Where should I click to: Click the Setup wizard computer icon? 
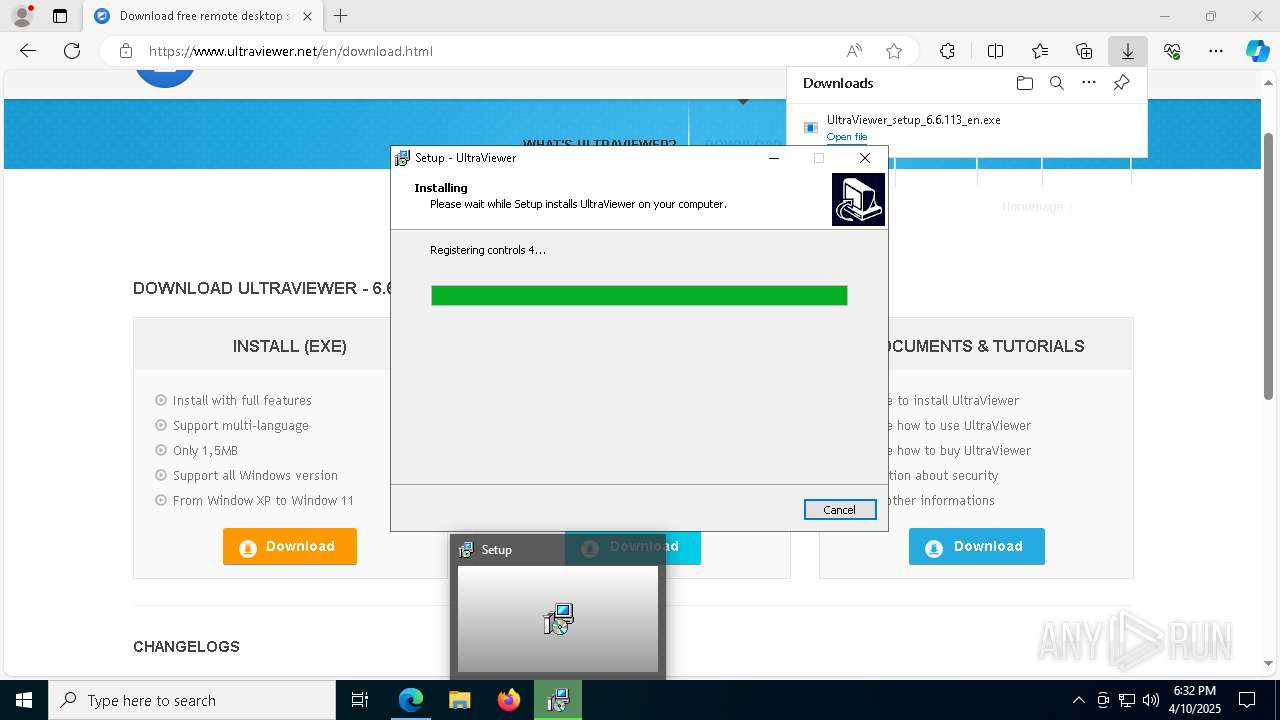click(858, 199)
